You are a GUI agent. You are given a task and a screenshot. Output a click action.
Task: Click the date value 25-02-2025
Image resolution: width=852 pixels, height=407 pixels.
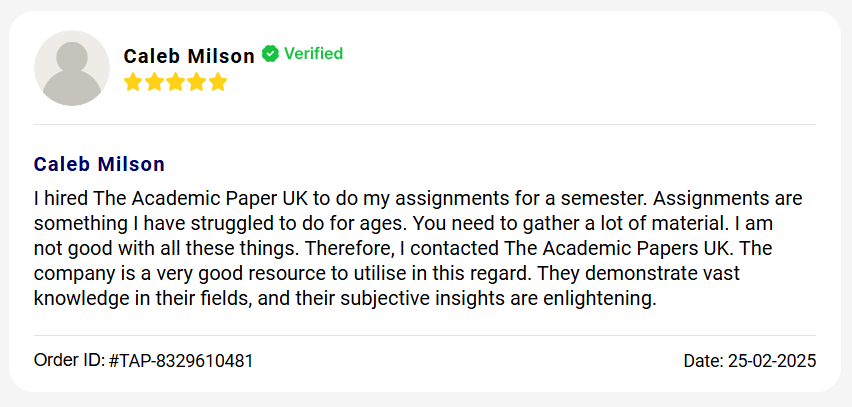(x=771, y=360)
